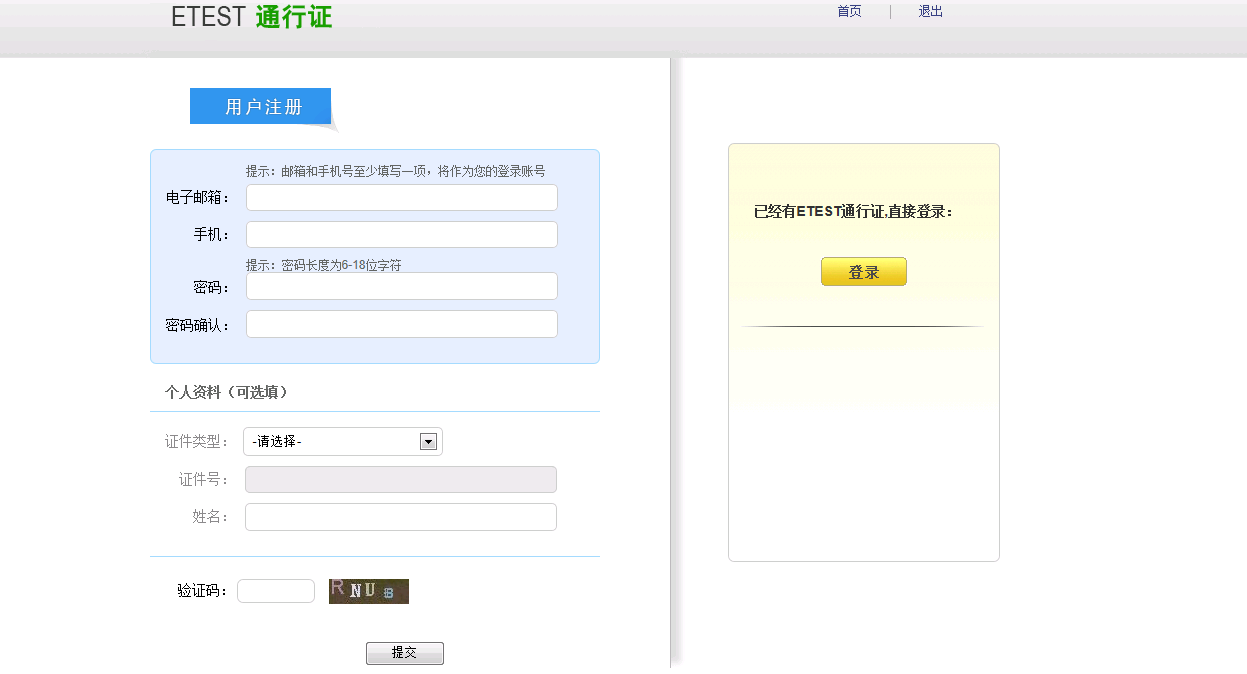The width and height of the screenshot is (1247, 674).
Task: Open the 证件类型 dropdown list
Action: (x=342, y=442)
